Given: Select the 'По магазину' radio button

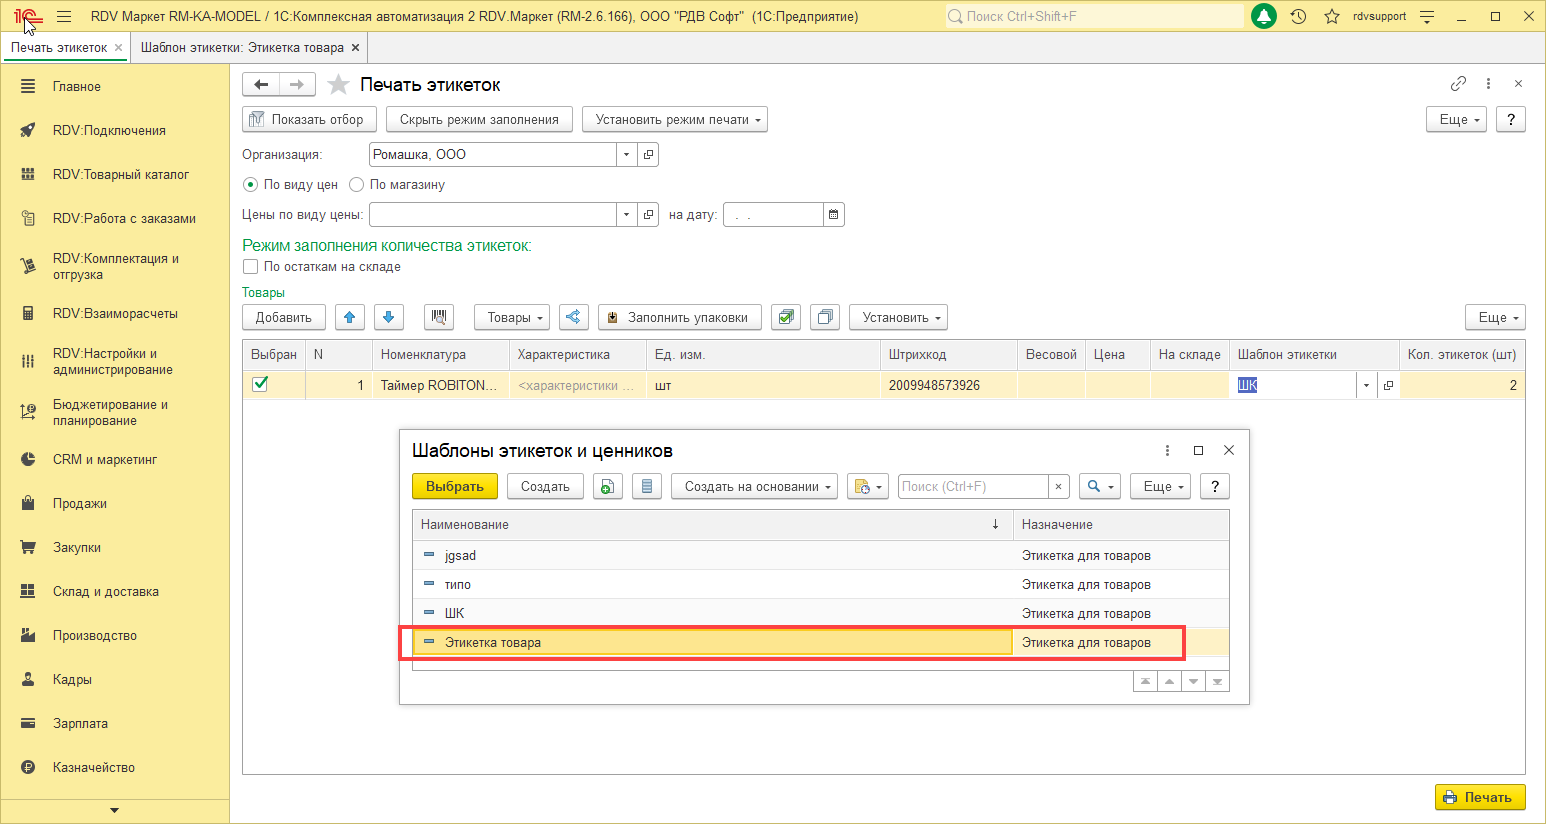Looking at the screenshot, I should tap(357, 185).
